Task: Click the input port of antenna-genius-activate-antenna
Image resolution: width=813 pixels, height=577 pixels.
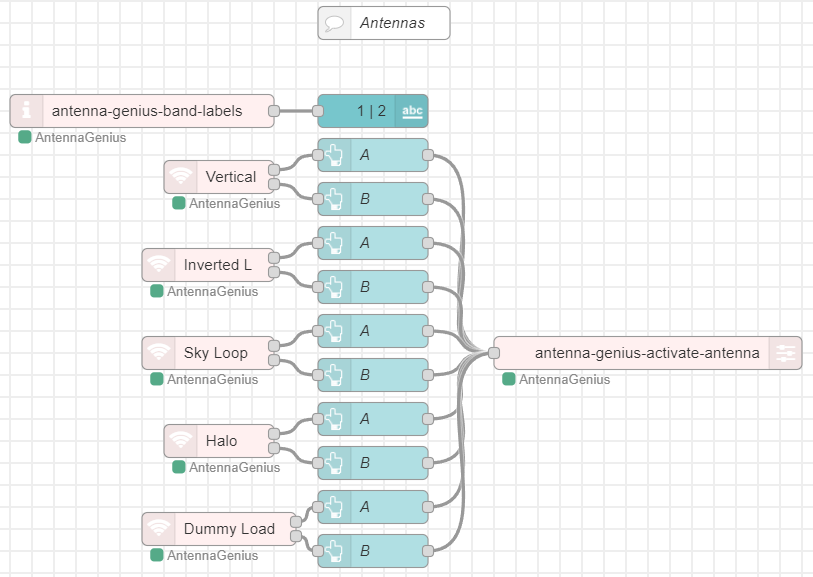Action: pos(494,353)
